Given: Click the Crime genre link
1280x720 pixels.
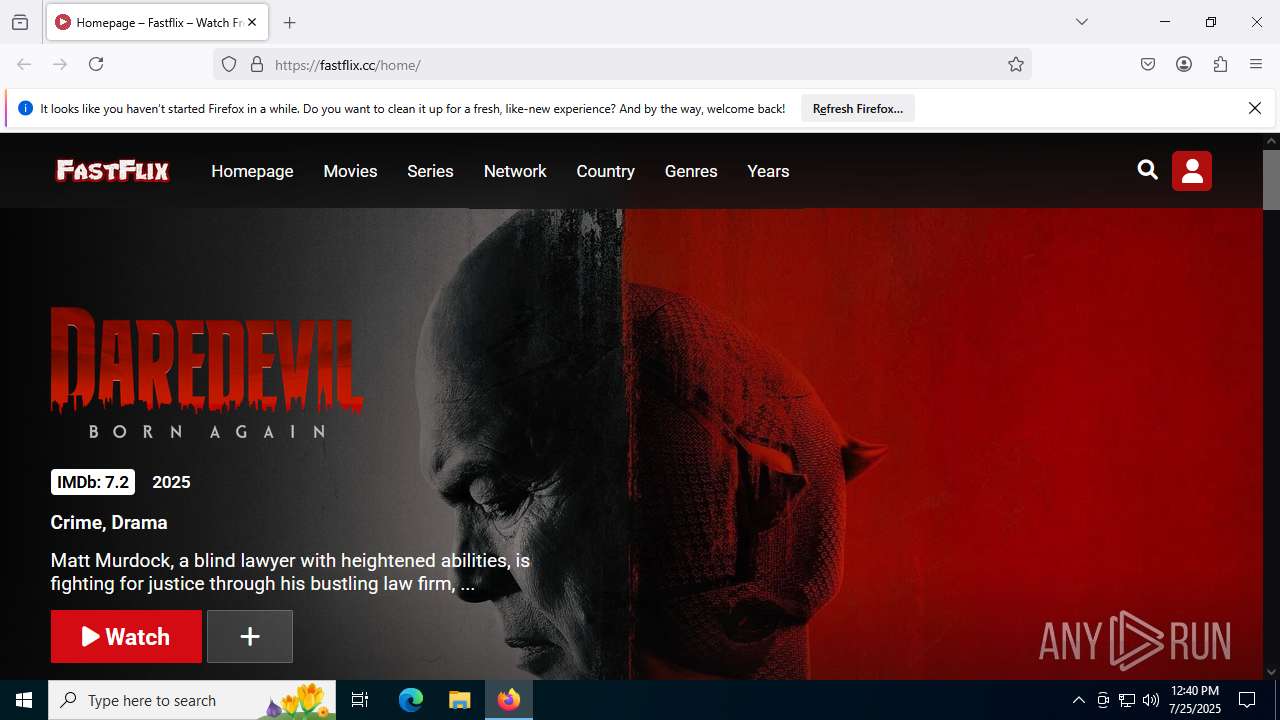Looking at the screenshot, I should pos(76,522).
